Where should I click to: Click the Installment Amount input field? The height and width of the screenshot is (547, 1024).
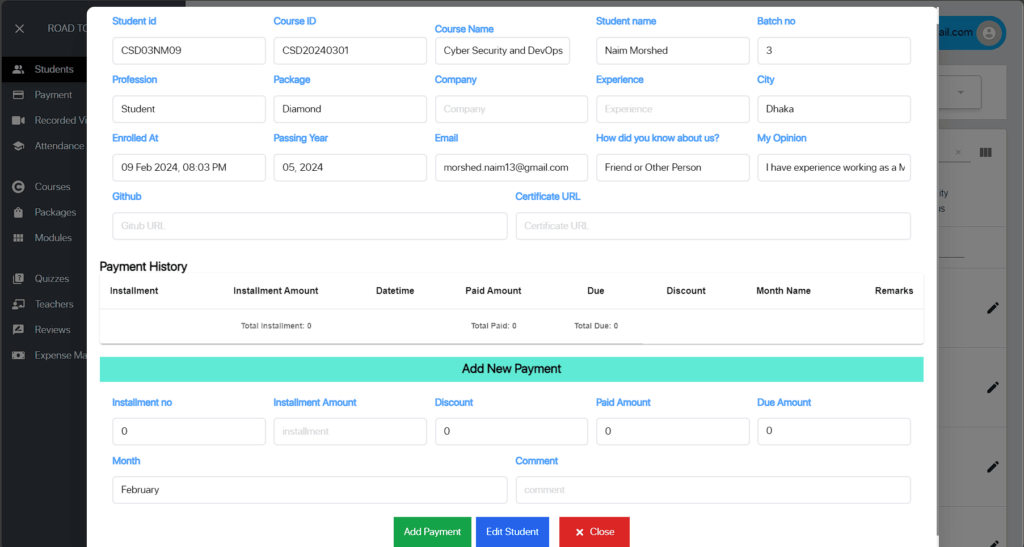coord(350,432)
